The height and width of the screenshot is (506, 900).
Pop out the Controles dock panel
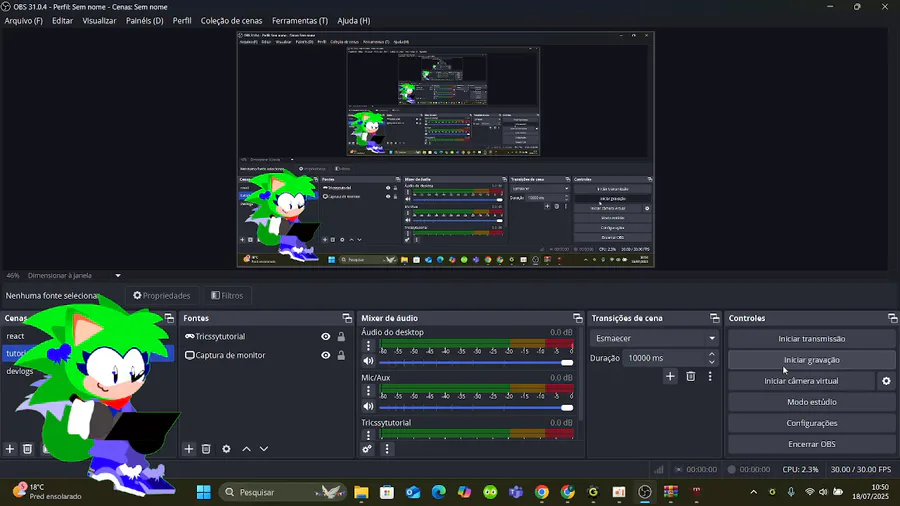[x=893, y=318]
